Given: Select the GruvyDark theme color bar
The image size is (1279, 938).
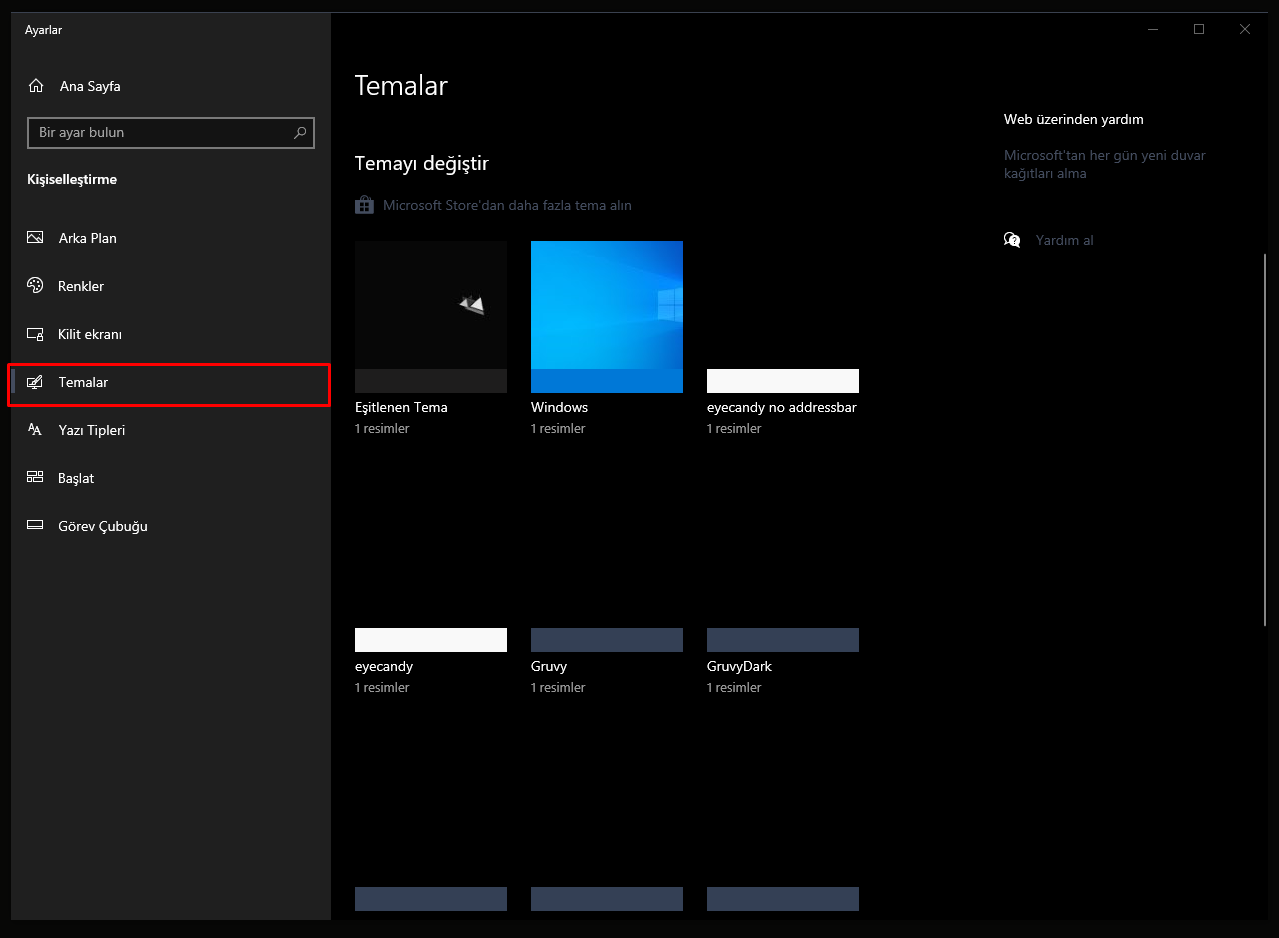Looking at the screenshot, I should [783, 640].
